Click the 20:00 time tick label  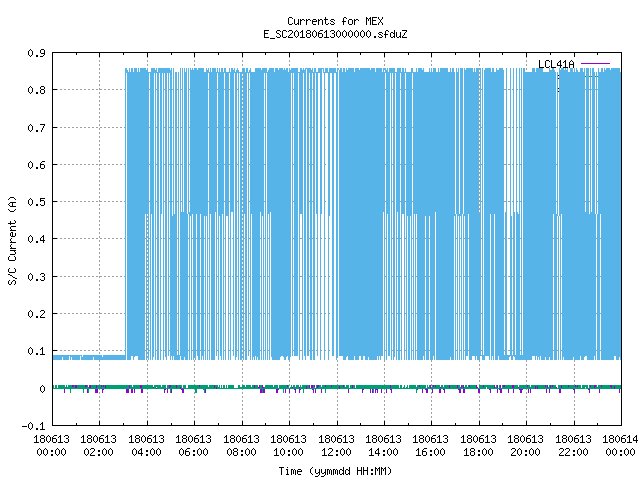point(525,452)
